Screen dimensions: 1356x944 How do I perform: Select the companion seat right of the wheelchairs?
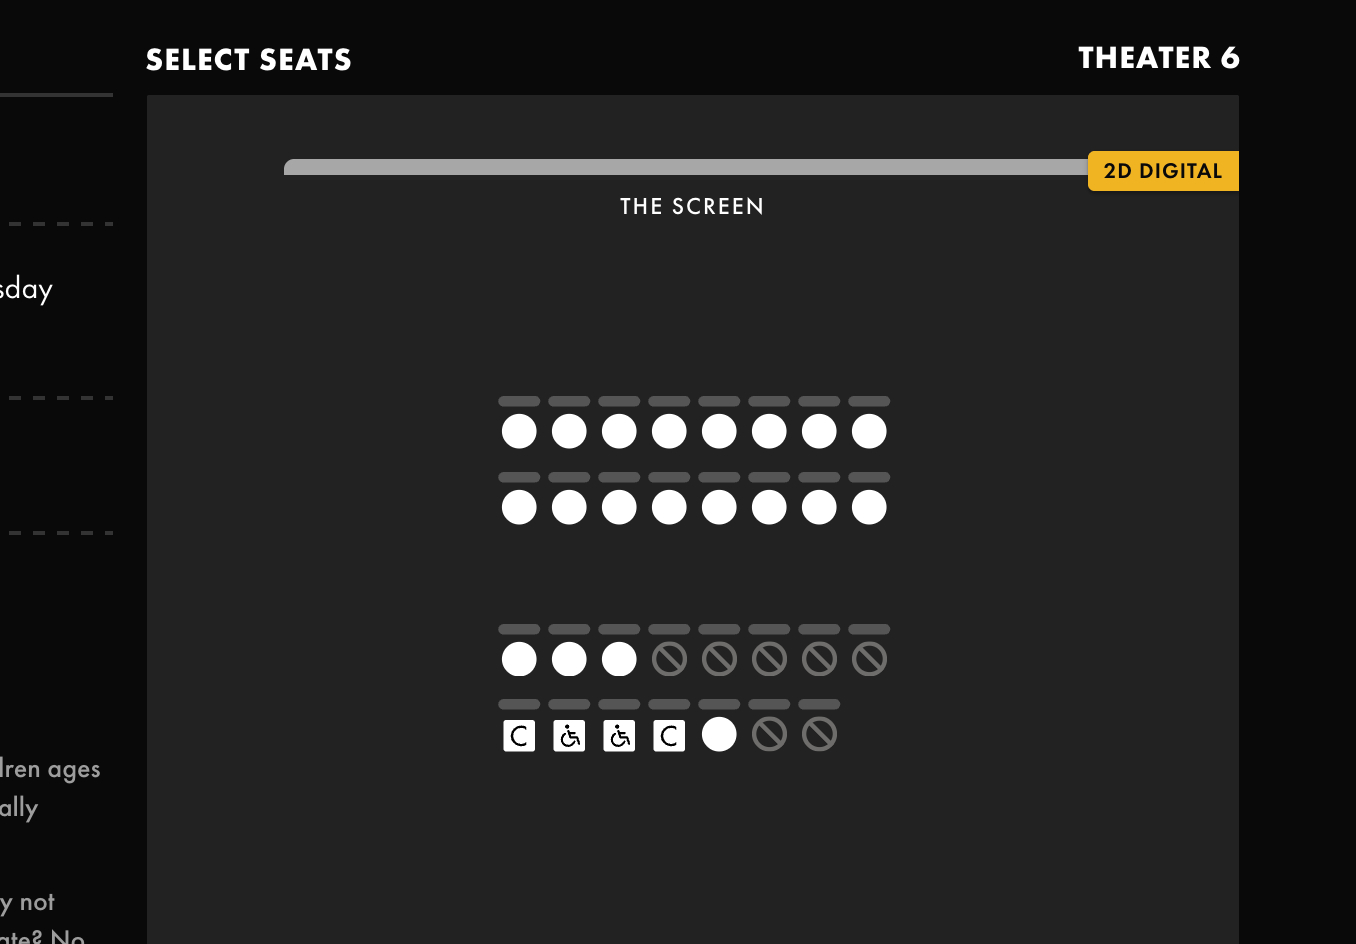669,736
